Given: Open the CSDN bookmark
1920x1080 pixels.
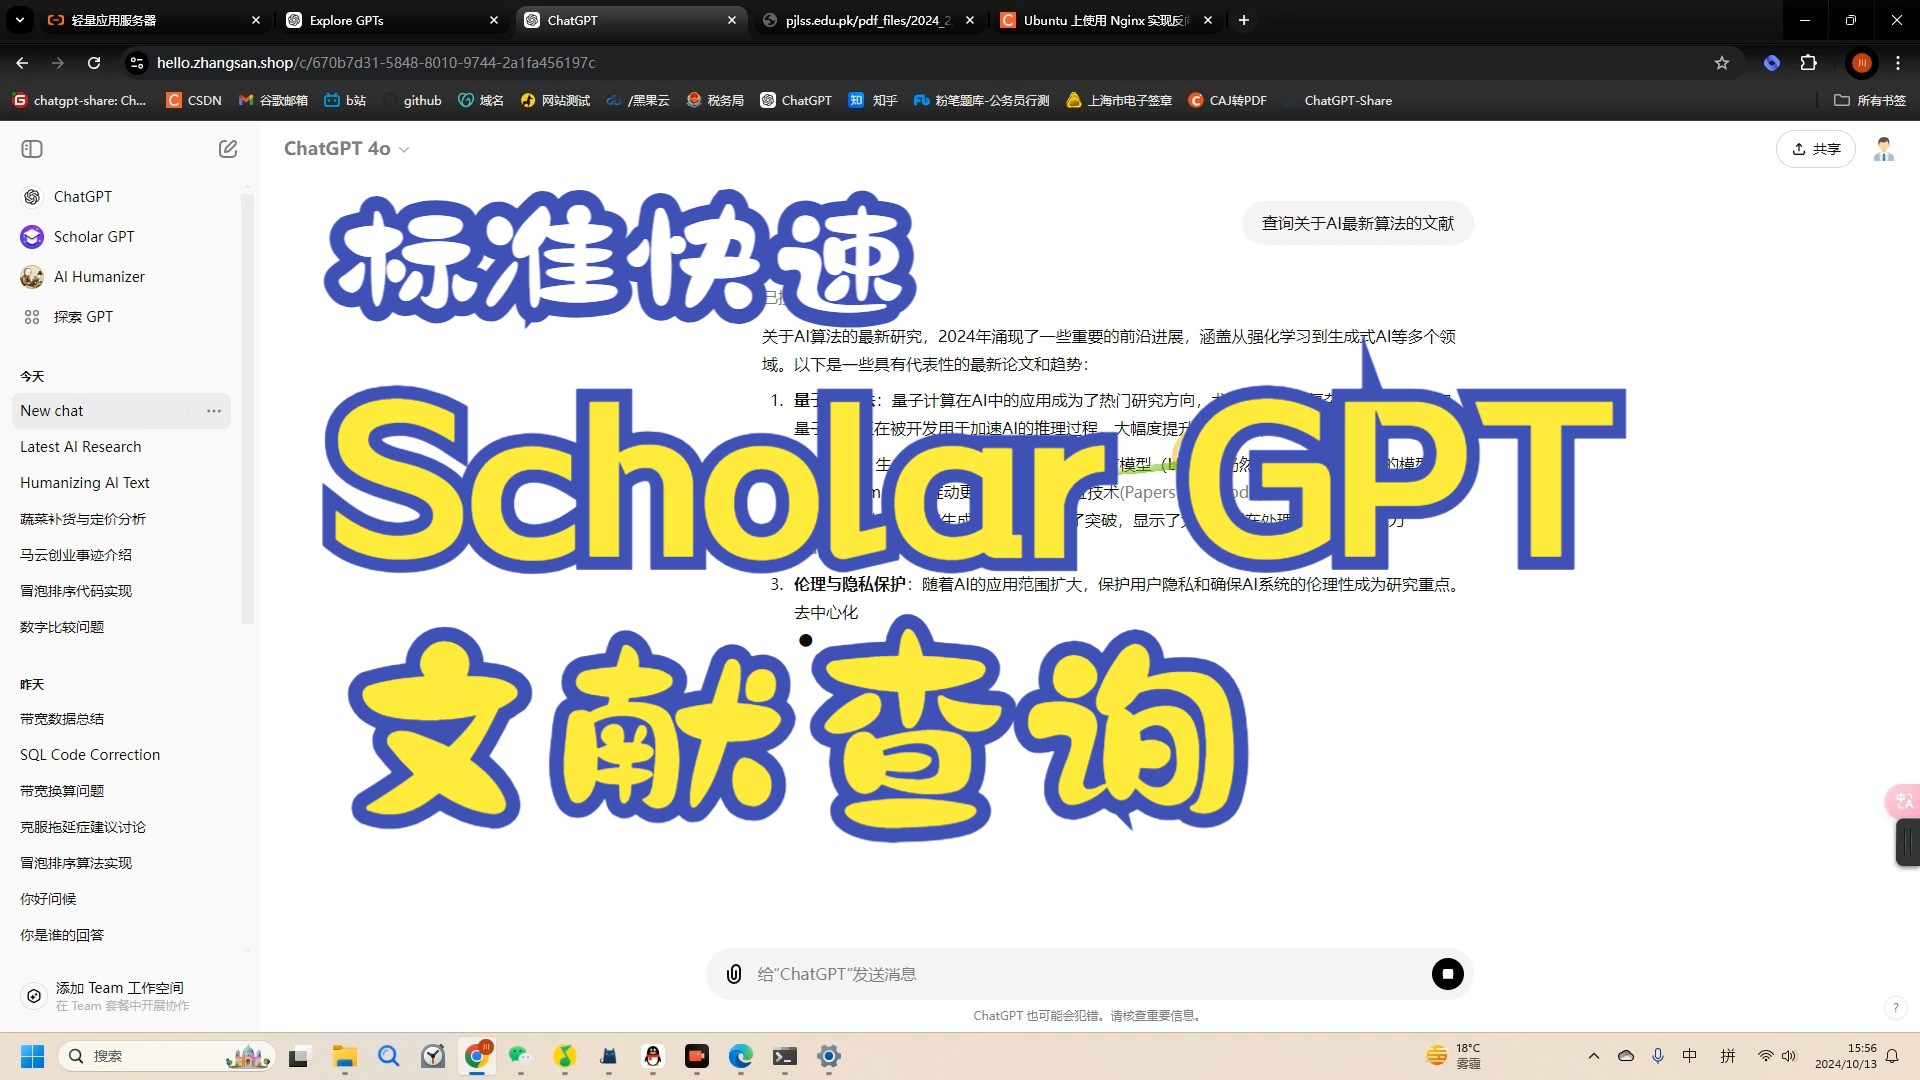Looking at the screenshot, I should click(194, 100).
